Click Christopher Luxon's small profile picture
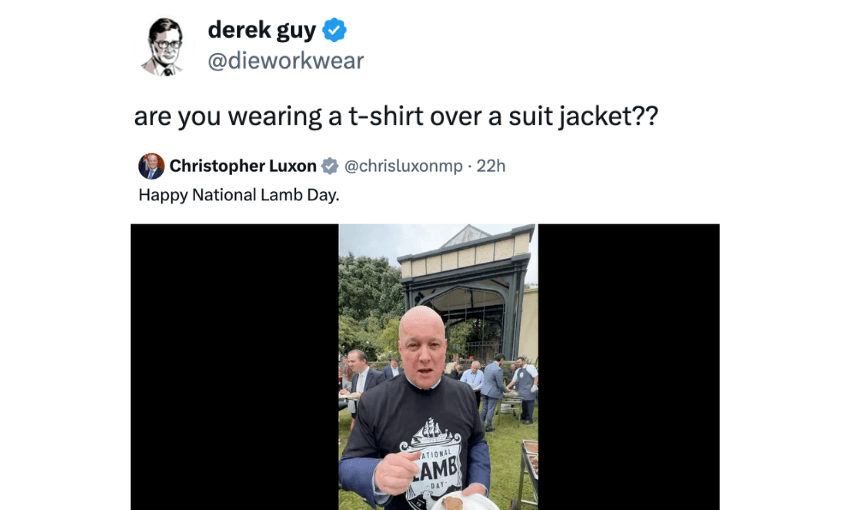850x510 pixels. 151,166
